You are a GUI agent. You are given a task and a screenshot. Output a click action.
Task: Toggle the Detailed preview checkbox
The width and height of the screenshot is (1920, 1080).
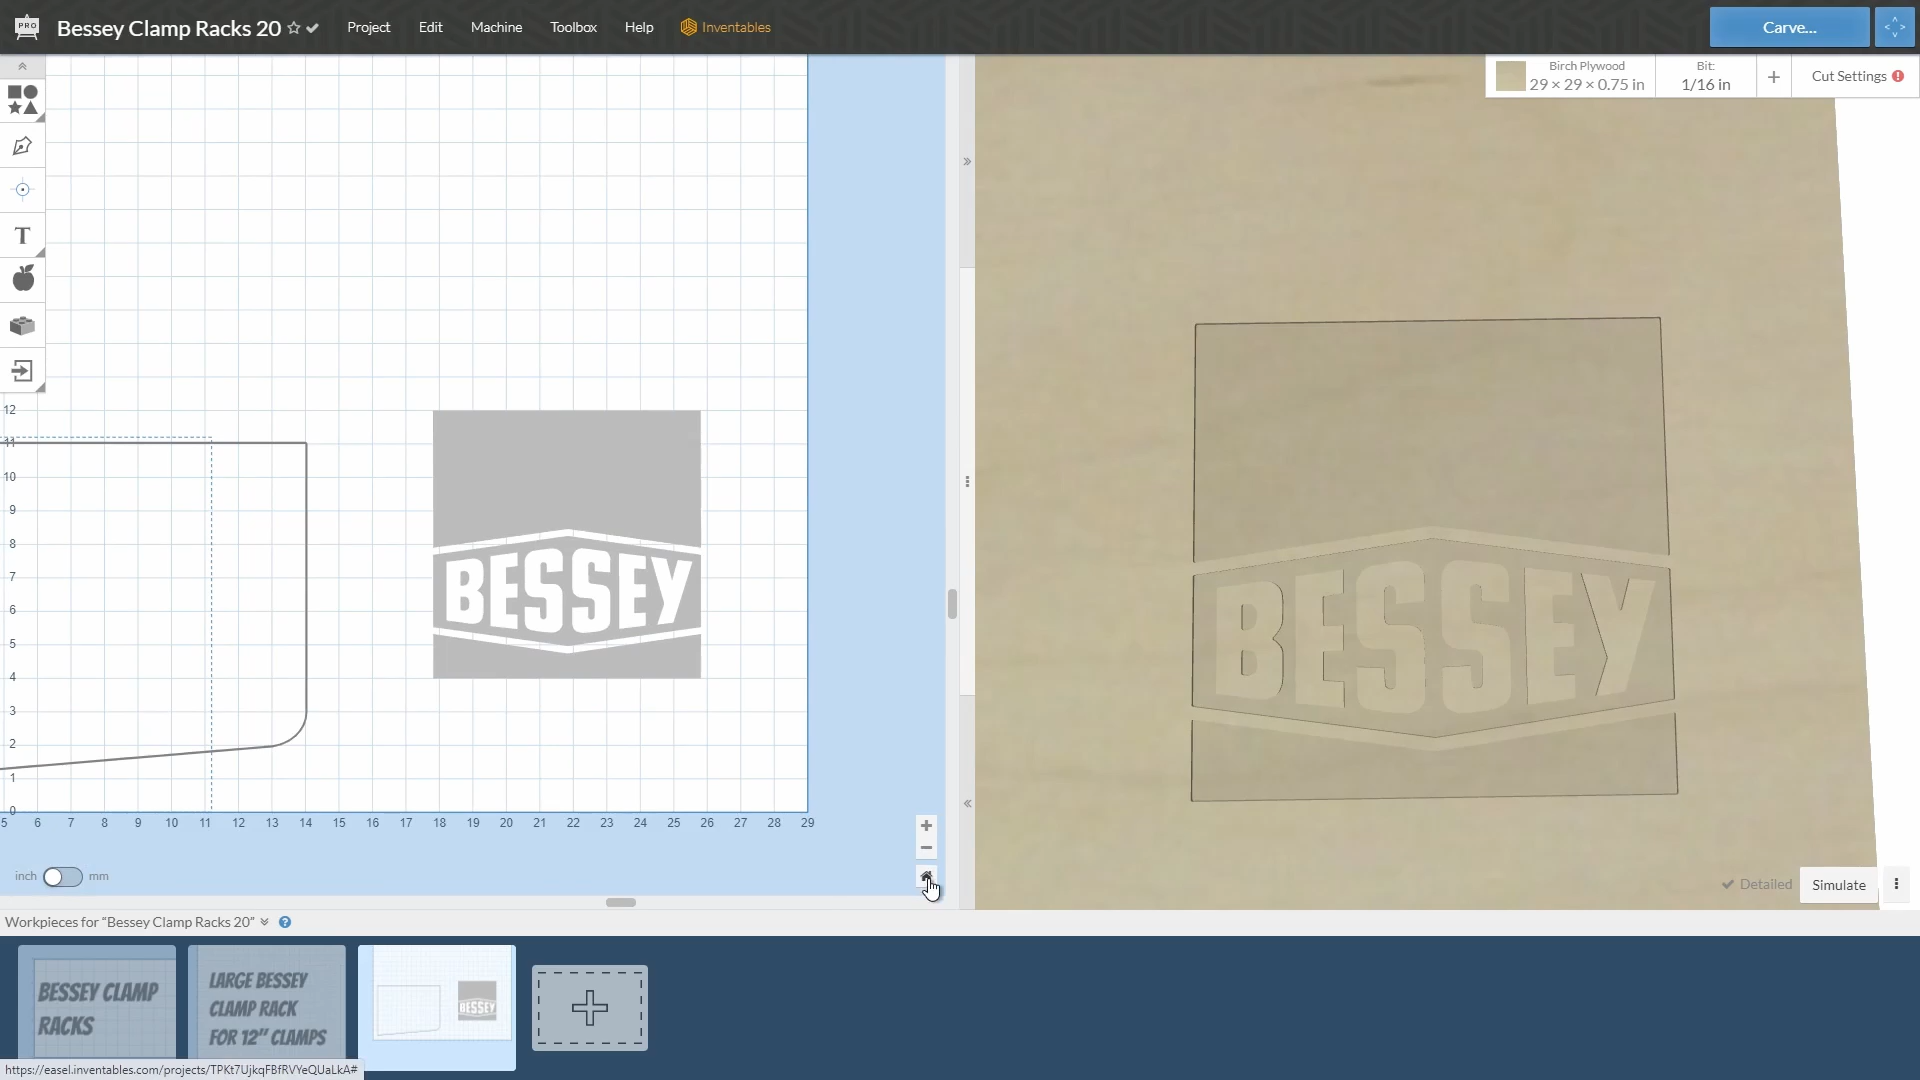point(1756,885)
